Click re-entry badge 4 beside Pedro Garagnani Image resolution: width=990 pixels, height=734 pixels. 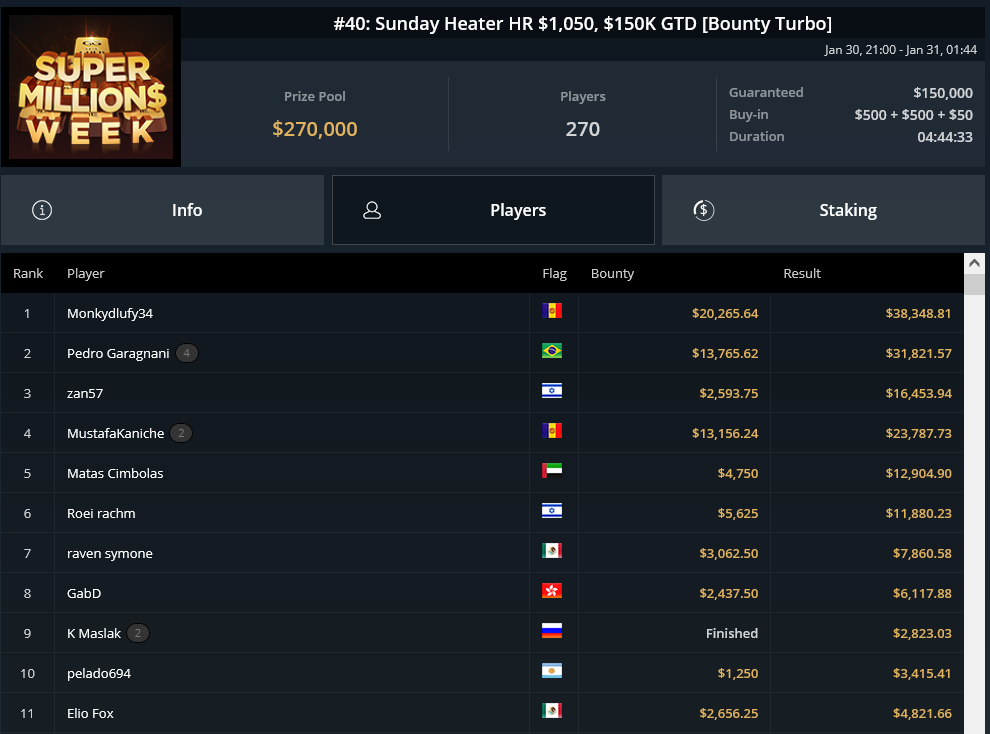pyautogui.click(x=187, y=353)
